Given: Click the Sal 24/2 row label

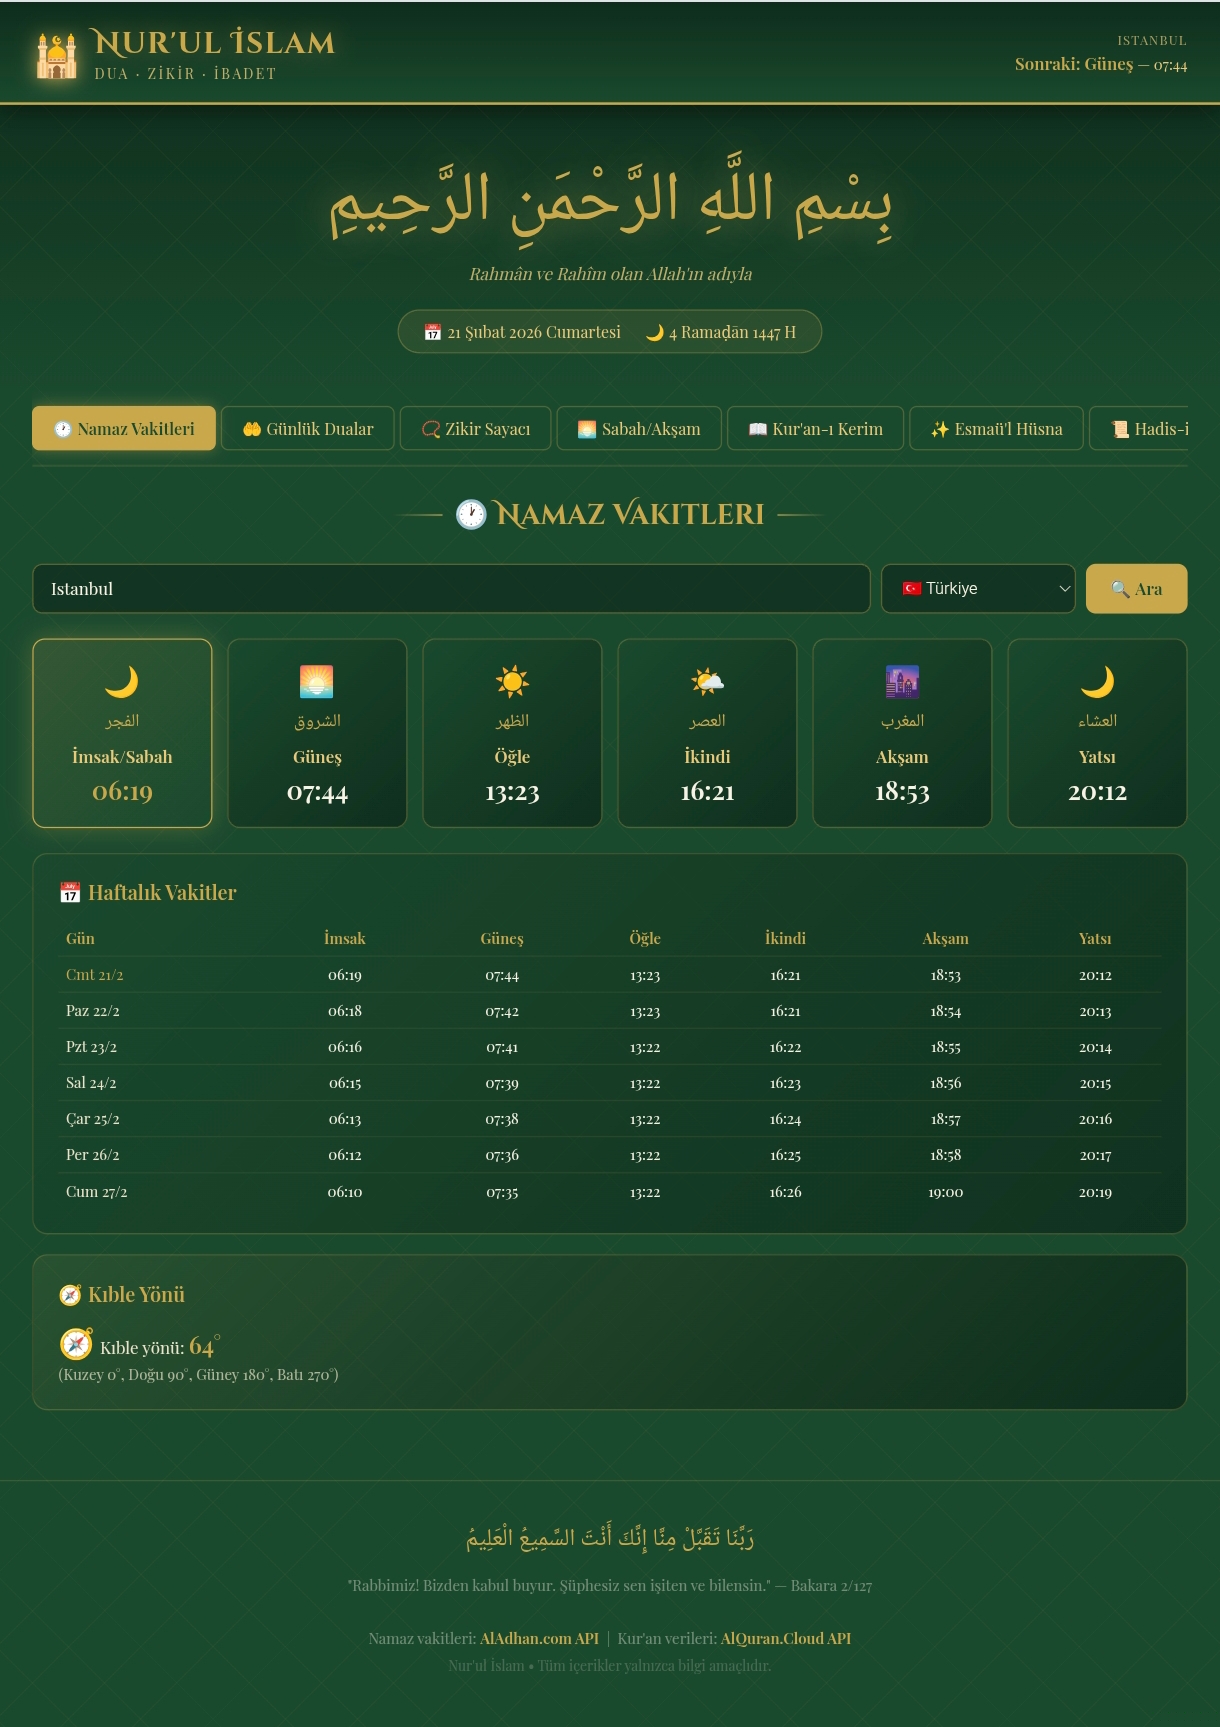Looking at the screenshot, I should [x=91, y=1083].
